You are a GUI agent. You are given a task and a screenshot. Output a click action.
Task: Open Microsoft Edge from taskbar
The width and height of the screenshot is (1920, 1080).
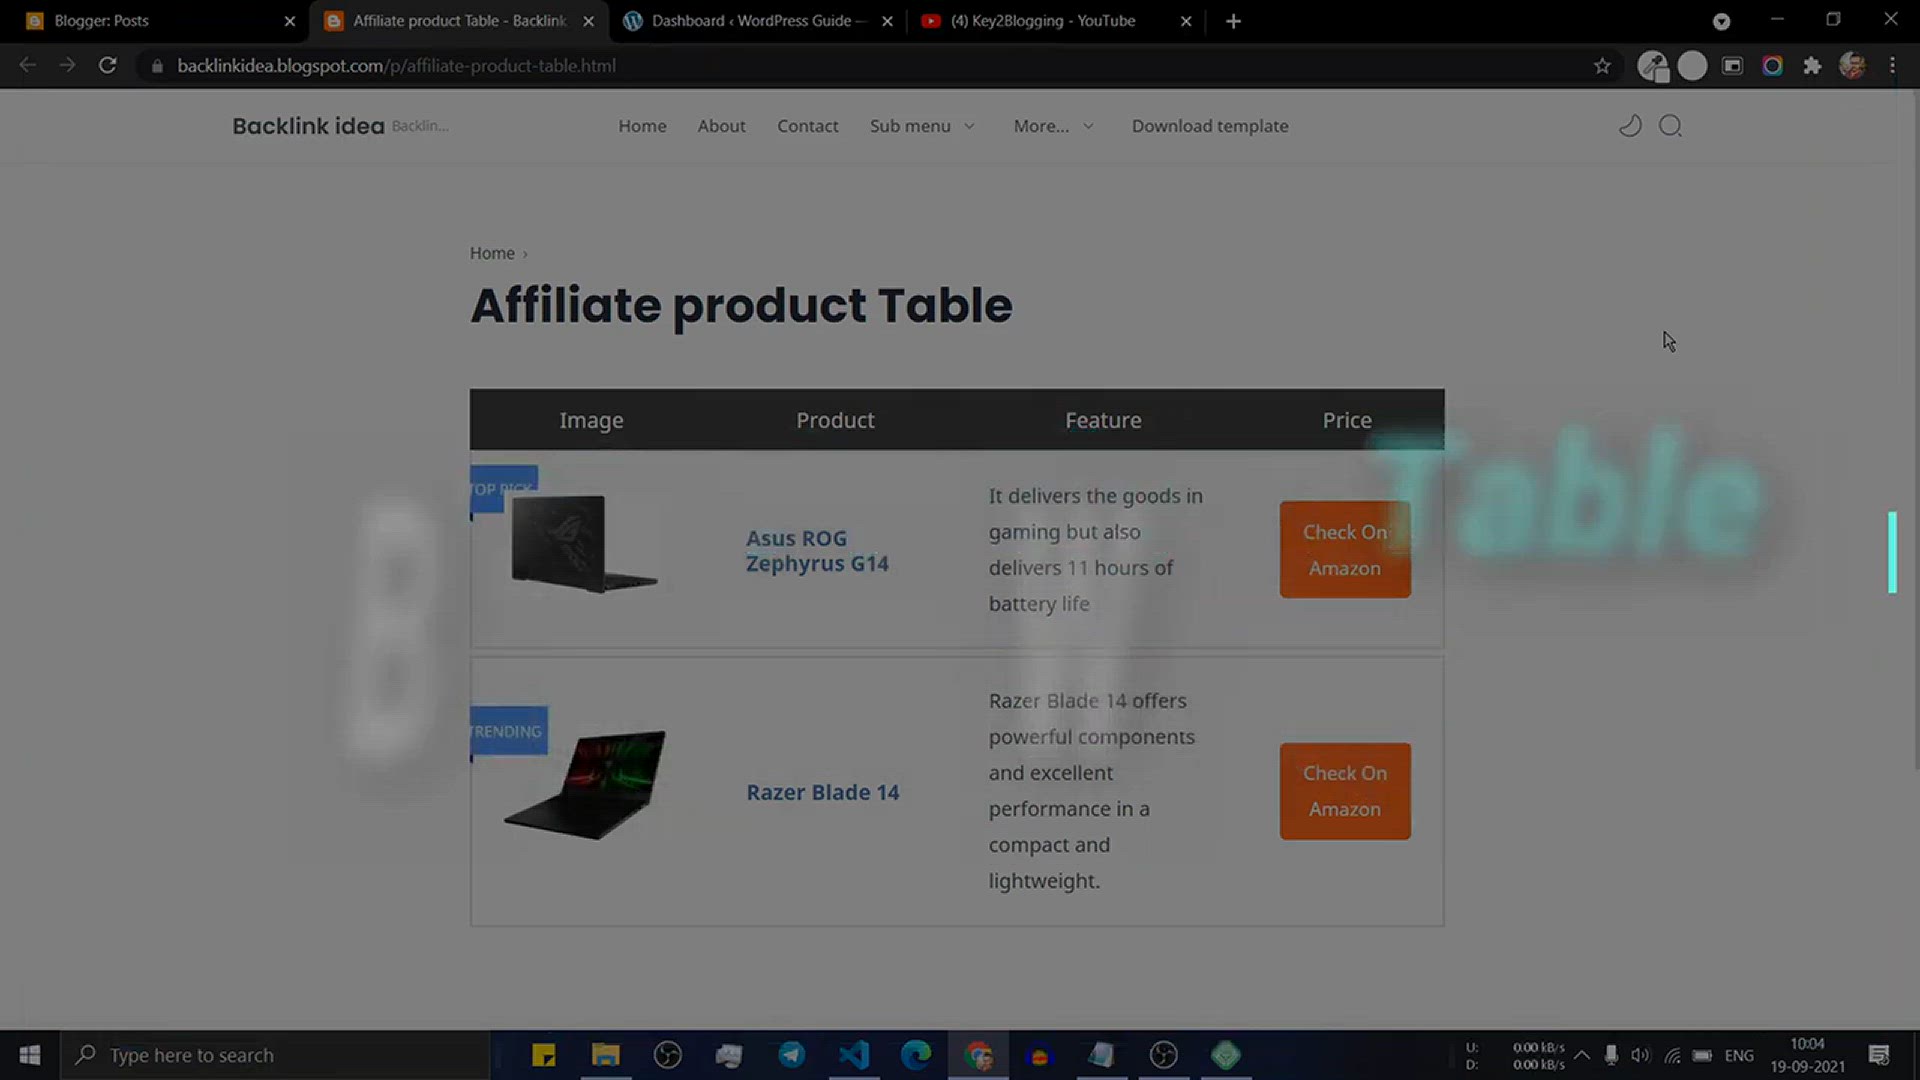[x=916, y=1055]
